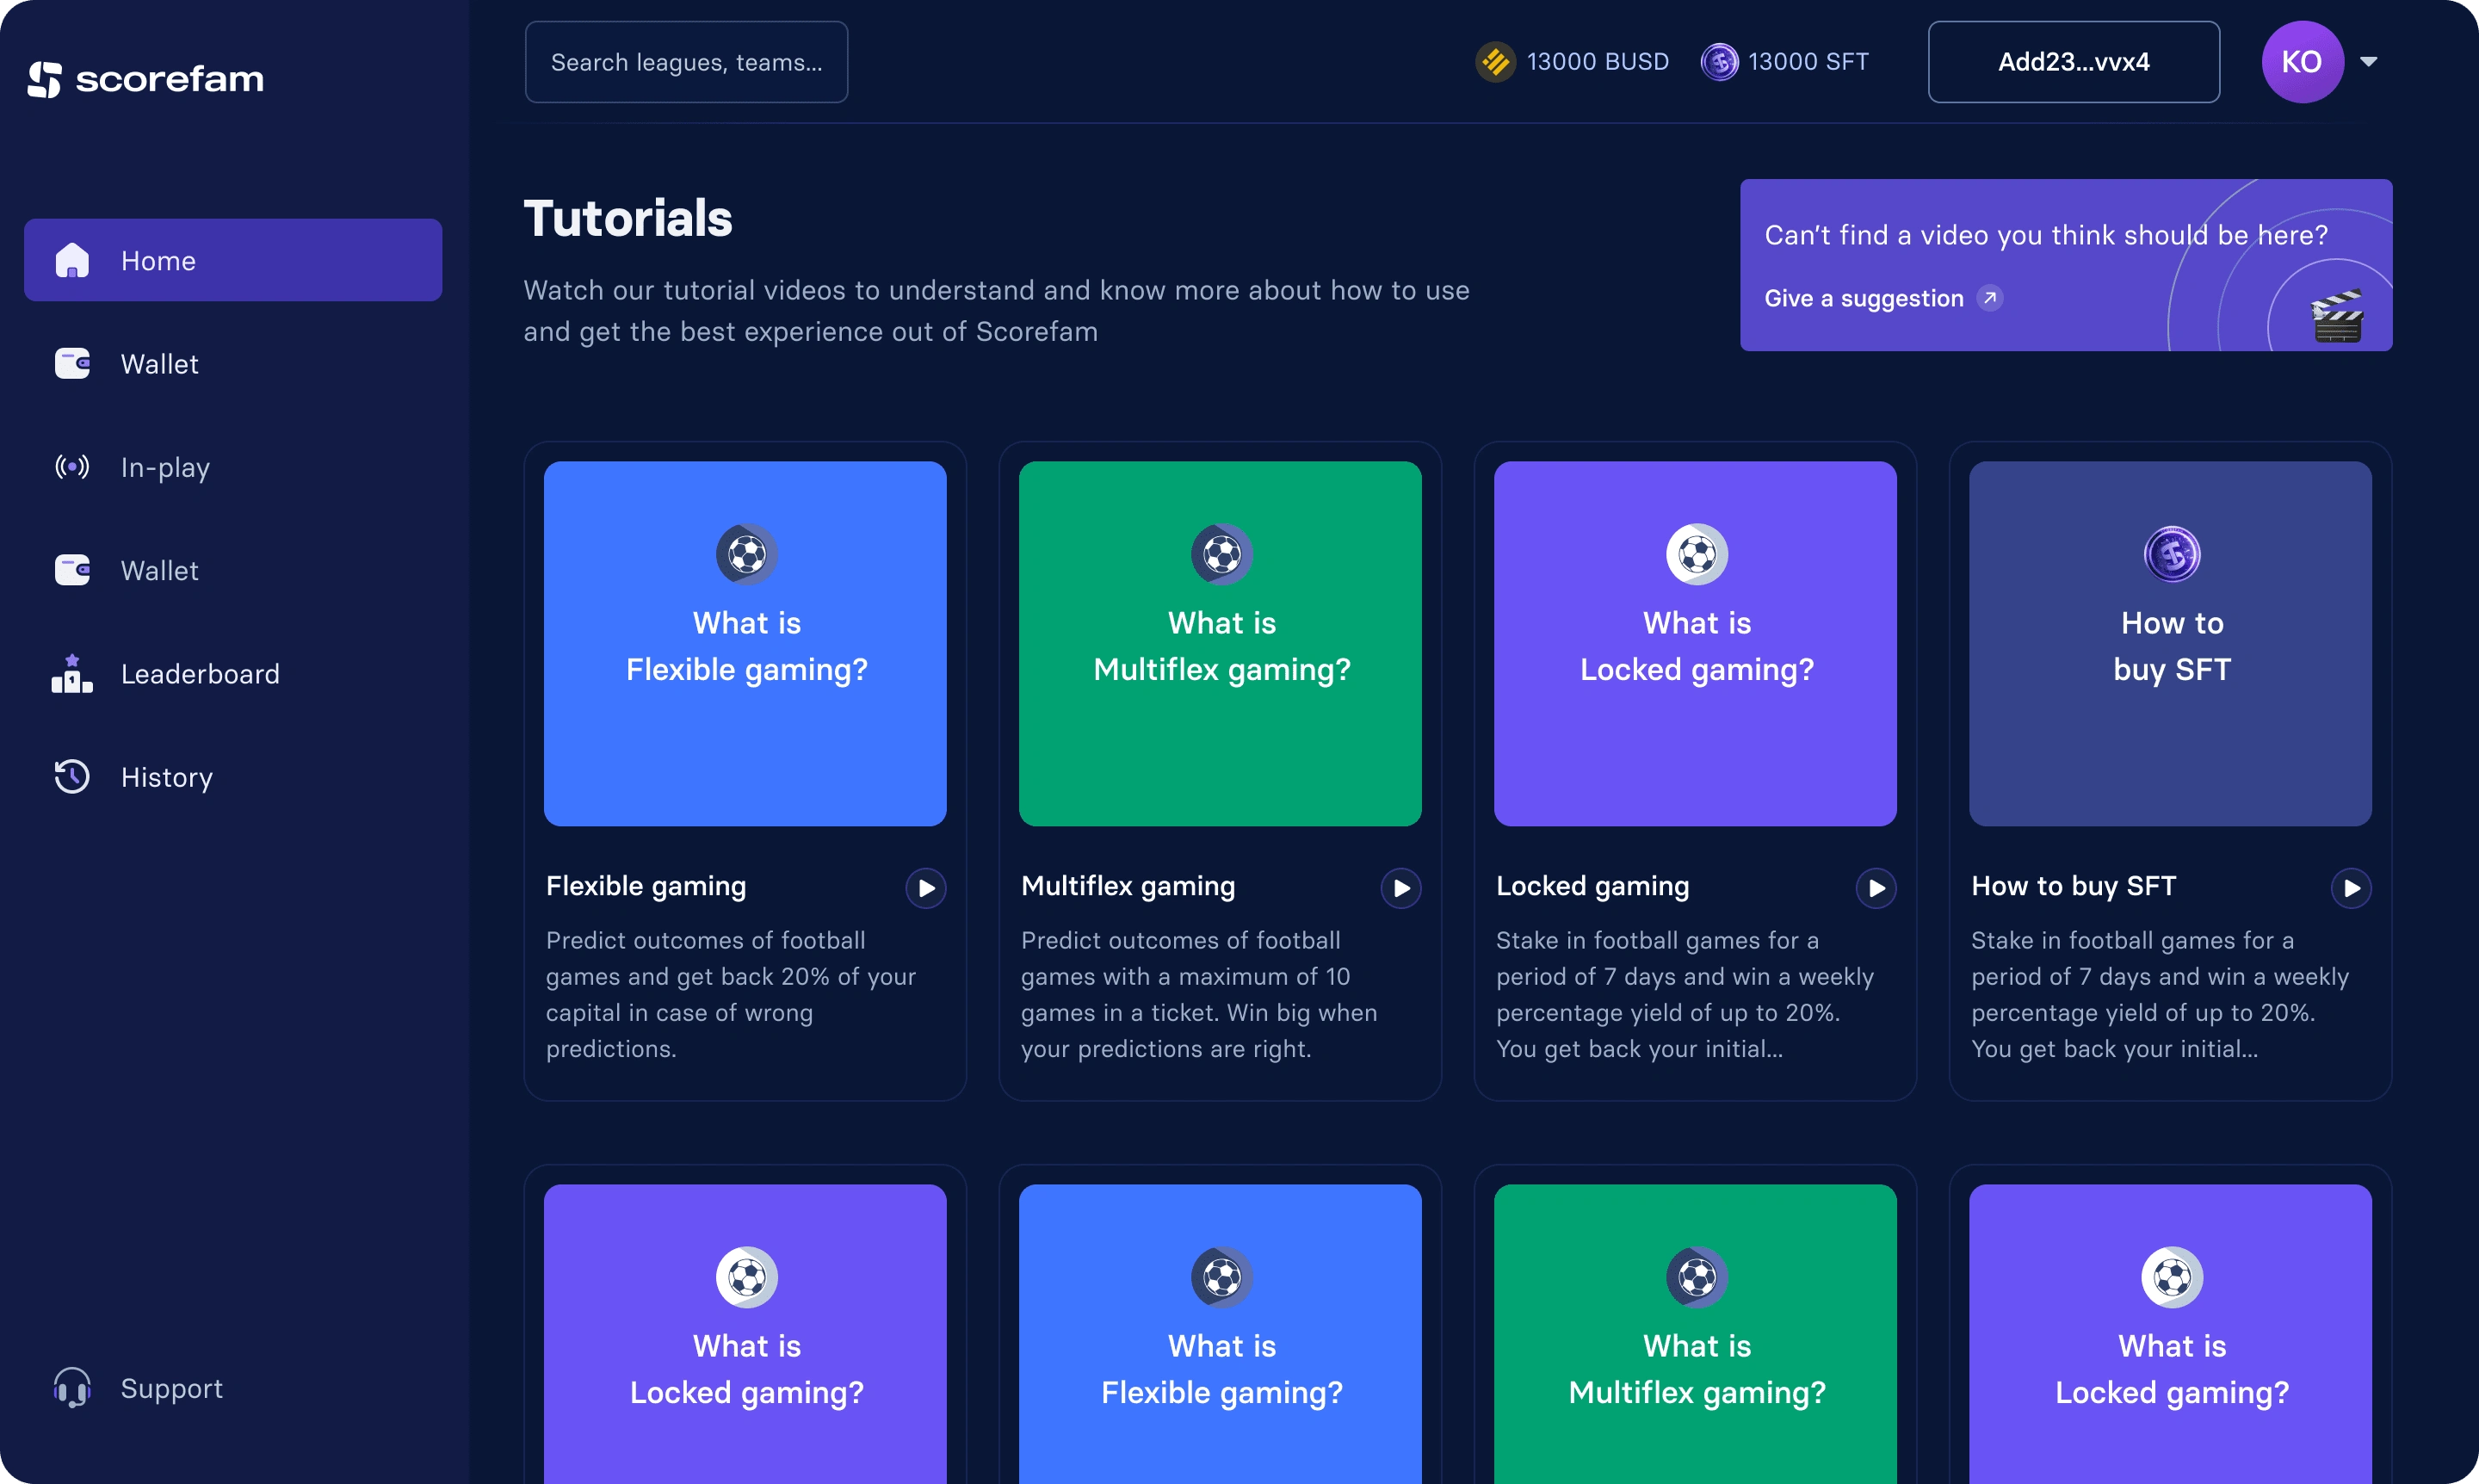Open the How to buy SFT thumbnail
The width and height of the screenshot is (2479, 1484).
[2170, 643]
